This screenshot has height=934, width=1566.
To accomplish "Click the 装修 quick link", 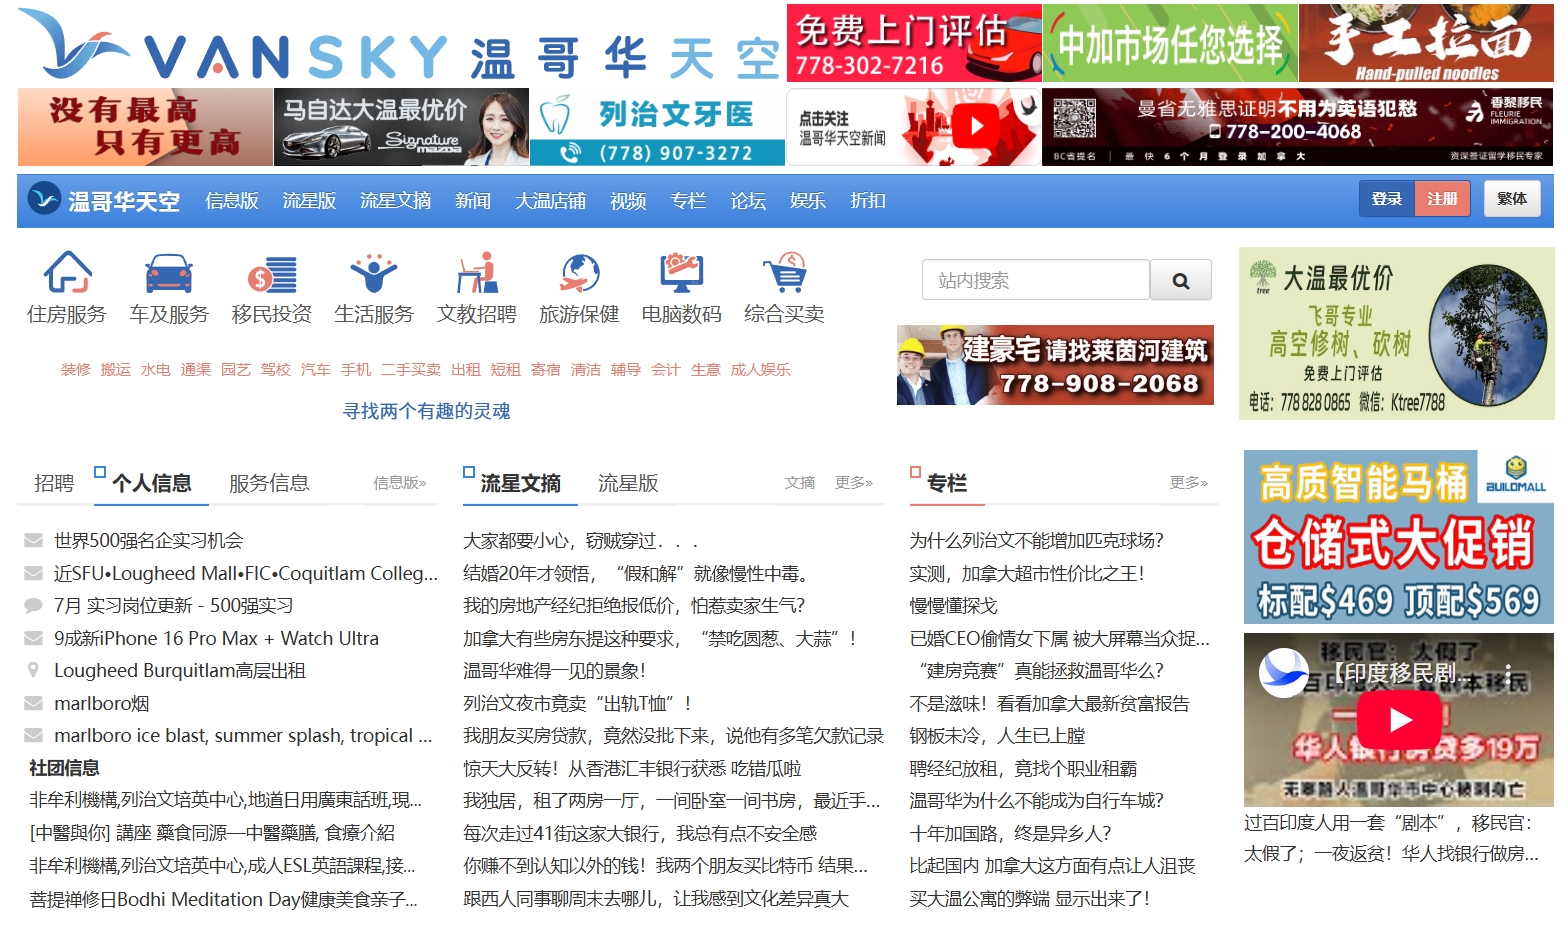I will (76, 370).
